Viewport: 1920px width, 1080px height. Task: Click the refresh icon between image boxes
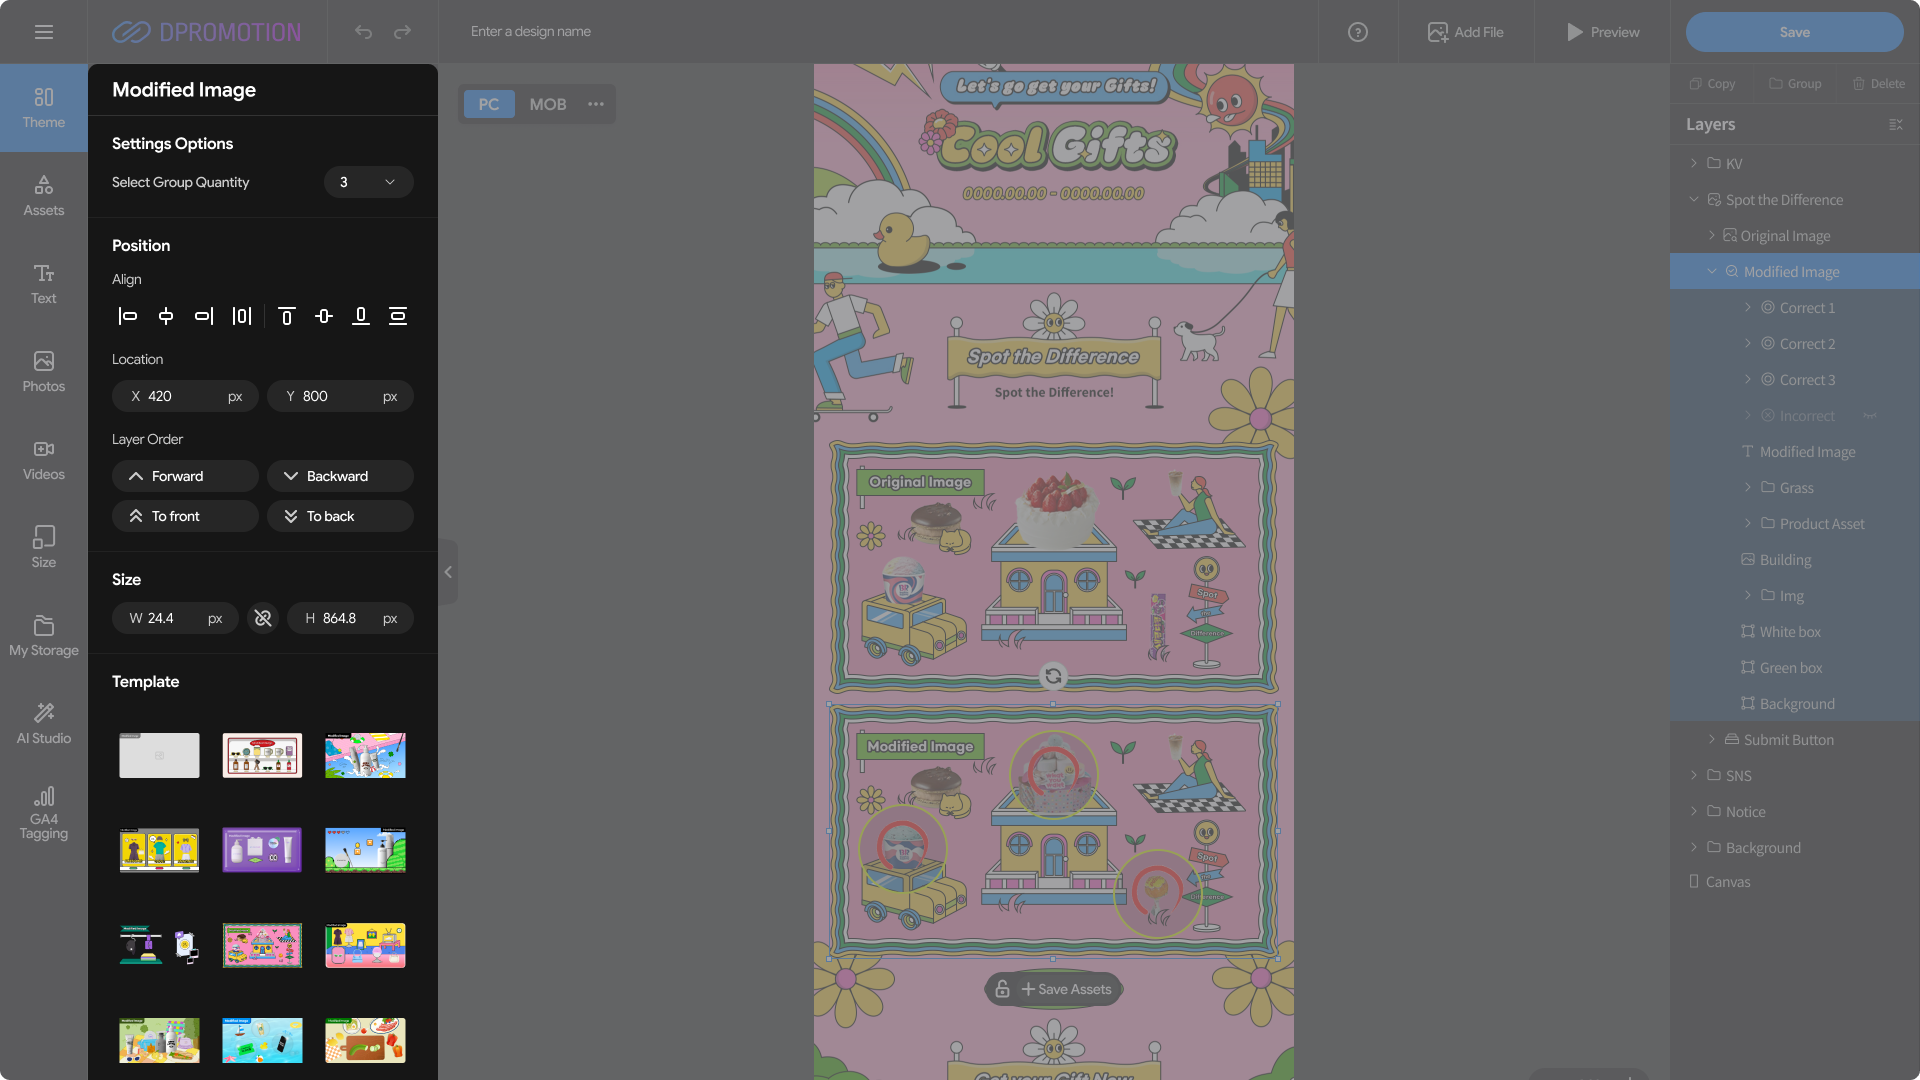(1053, 676)
